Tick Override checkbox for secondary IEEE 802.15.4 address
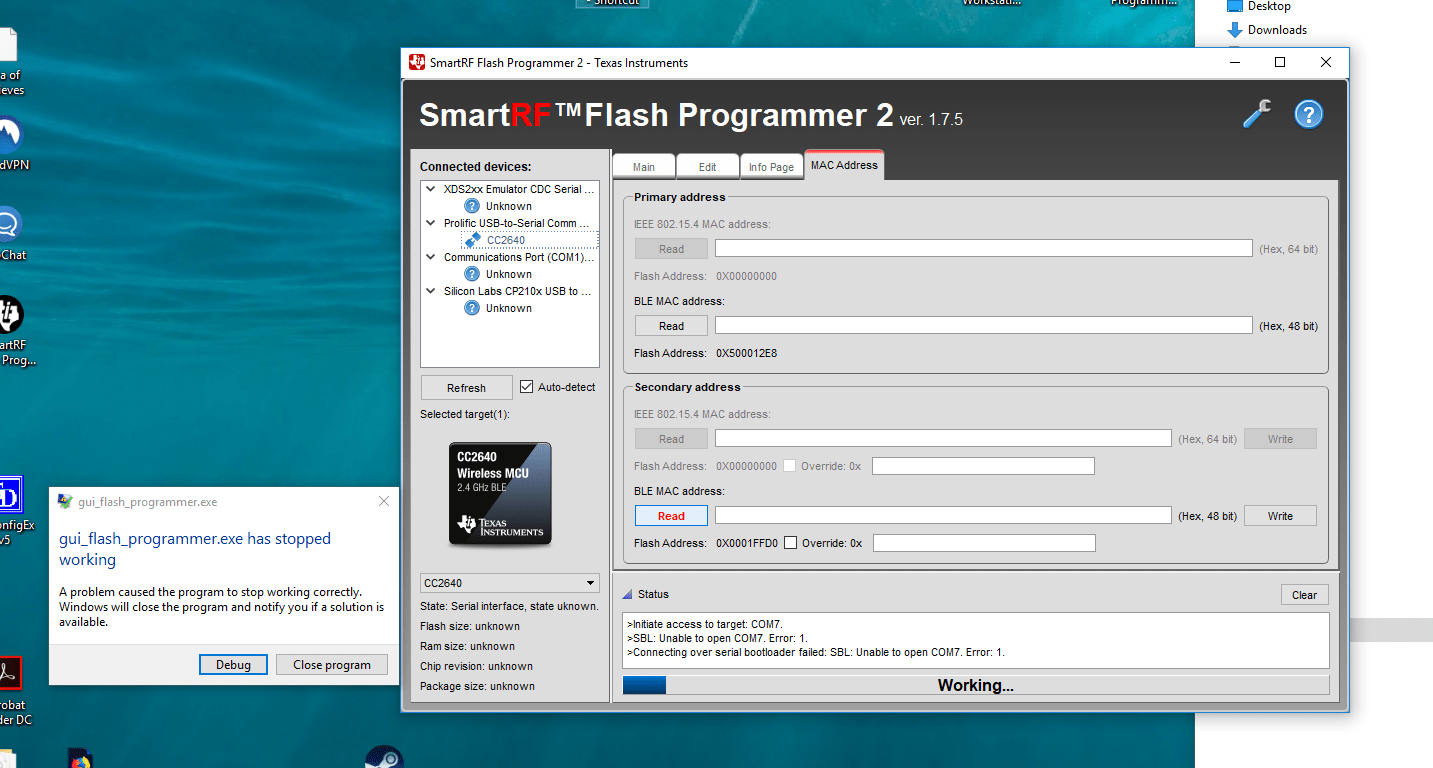This screenshot has height=768, width=1433. tap(790, 466)
